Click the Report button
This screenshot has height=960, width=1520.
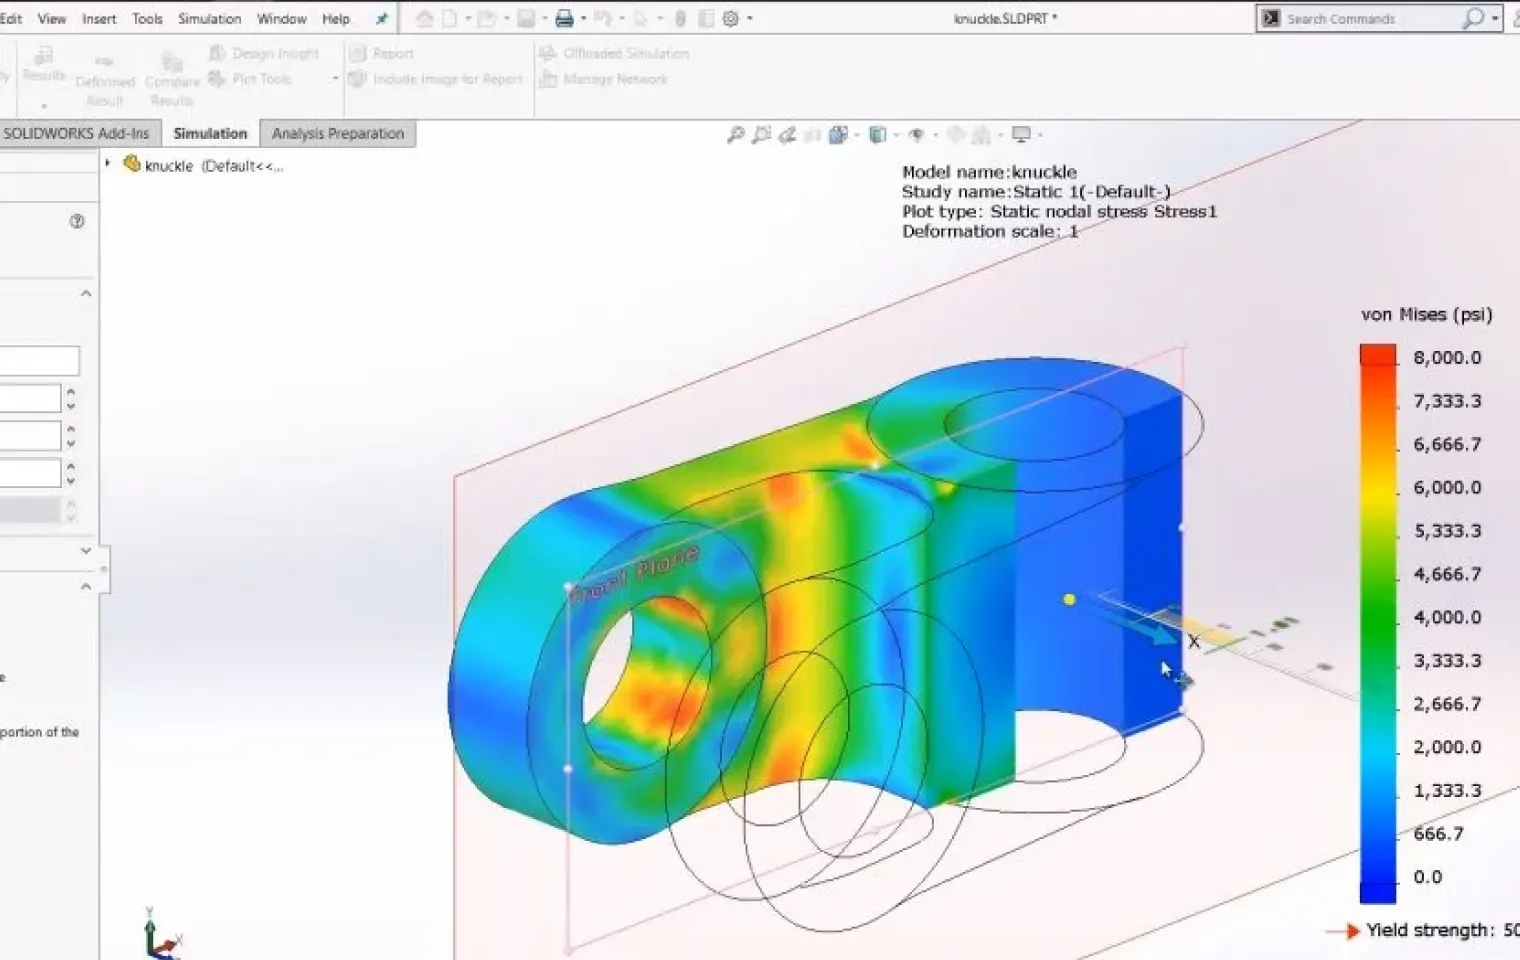coord(381,53)
